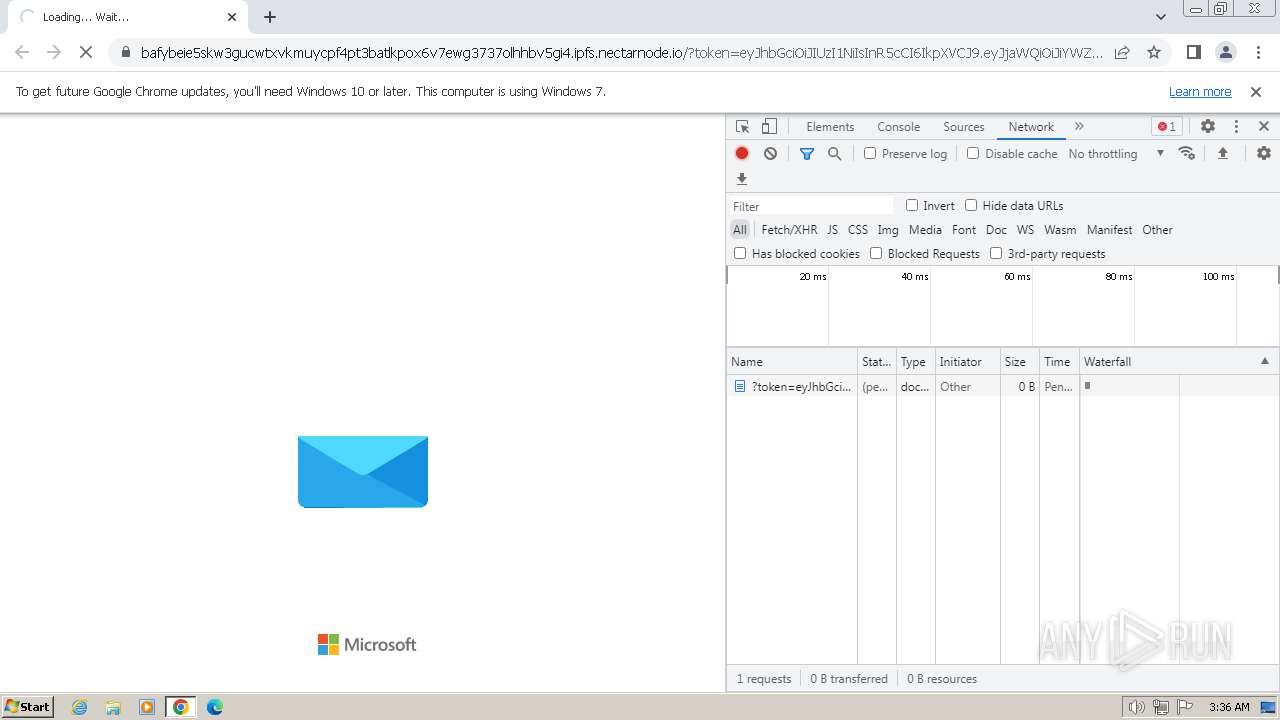Filter requests by Wasm type
1280x720 pixels.
[x=1060, y=230]
